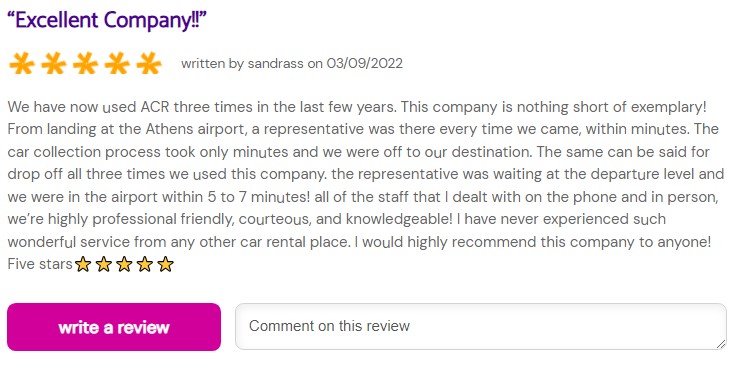
Task: Click the first orange rating star
Action: [x=21, y=63]
